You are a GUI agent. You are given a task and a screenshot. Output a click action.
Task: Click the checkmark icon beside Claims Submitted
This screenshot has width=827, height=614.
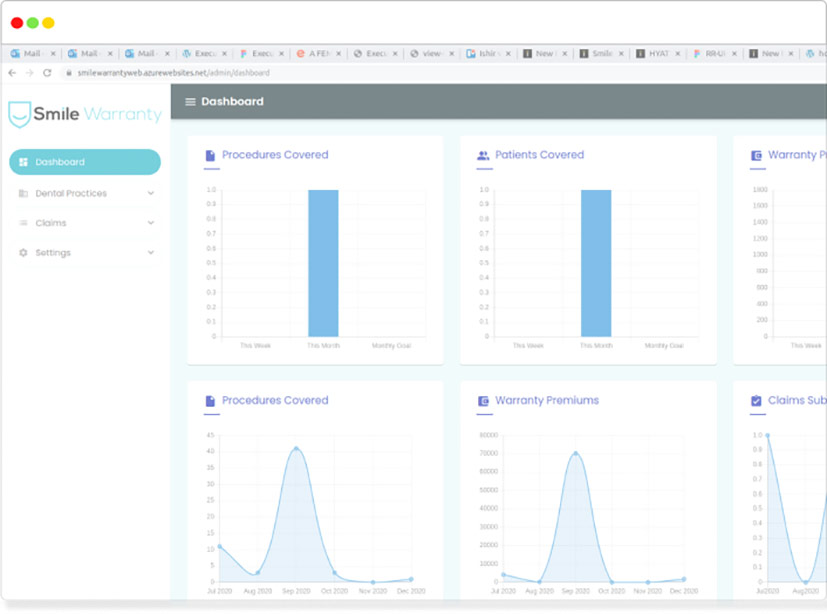(x=756, y=401)
